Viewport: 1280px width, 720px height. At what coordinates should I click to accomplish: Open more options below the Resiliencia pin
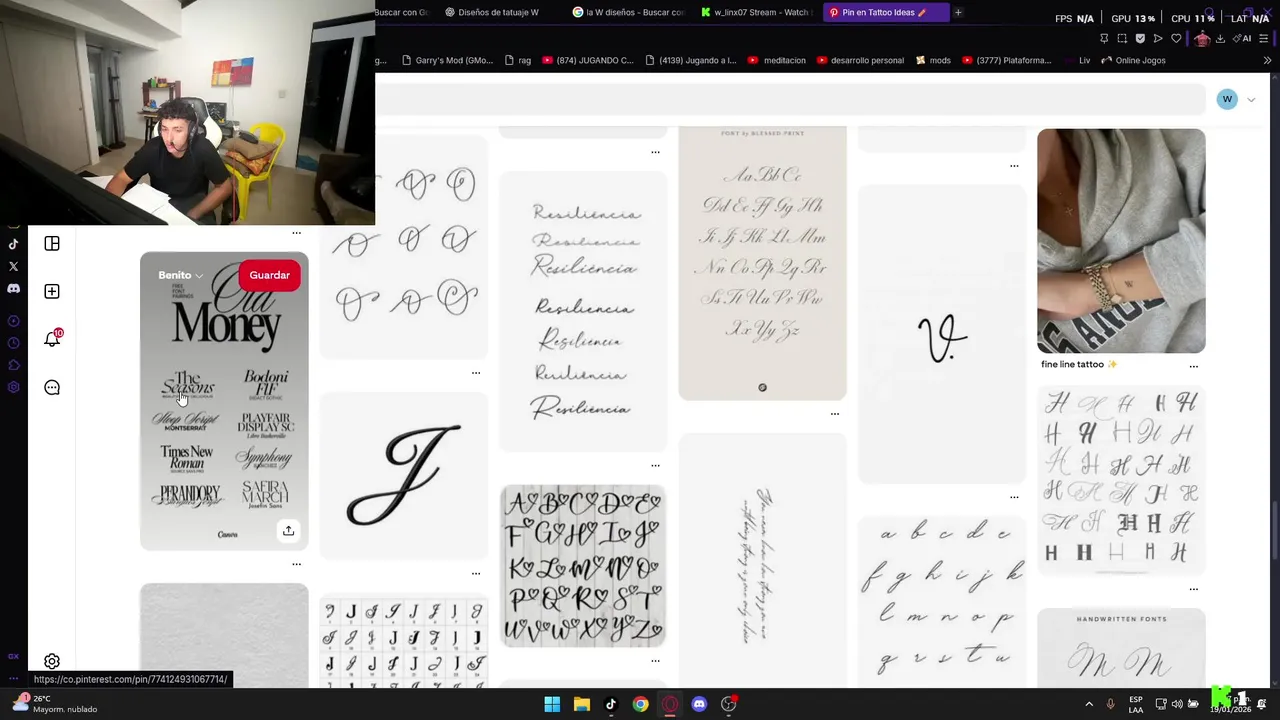pyautogui.click(x=655, y=465)
